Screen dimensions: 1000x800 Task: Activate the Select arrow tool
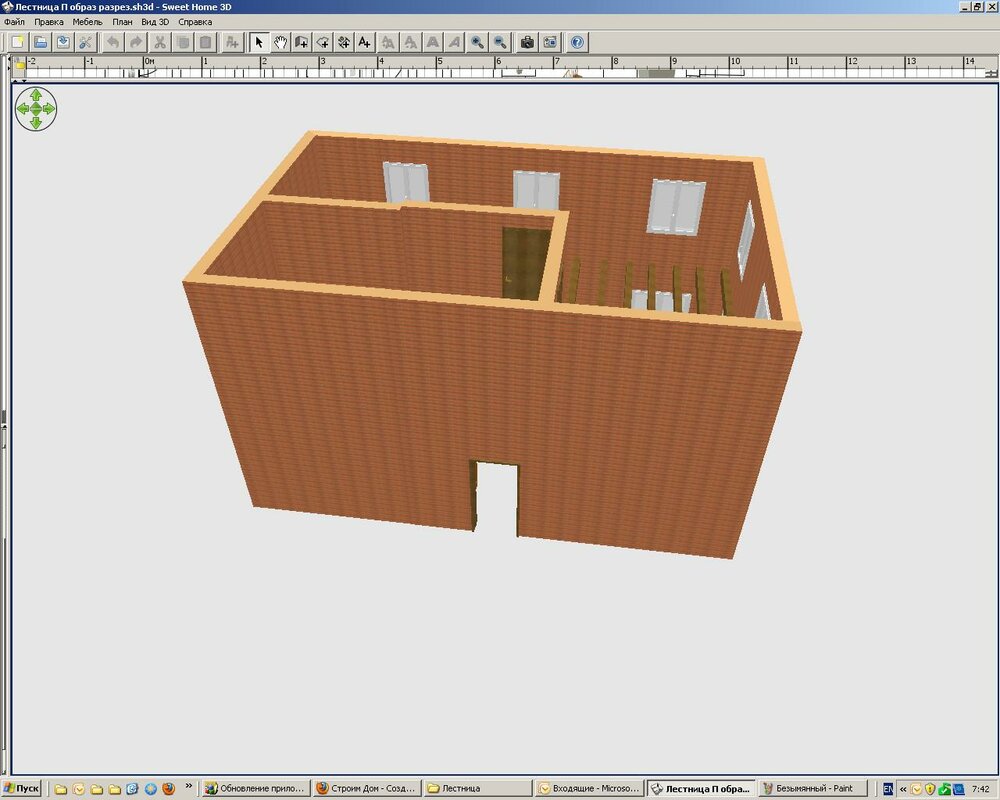point(259,42)
